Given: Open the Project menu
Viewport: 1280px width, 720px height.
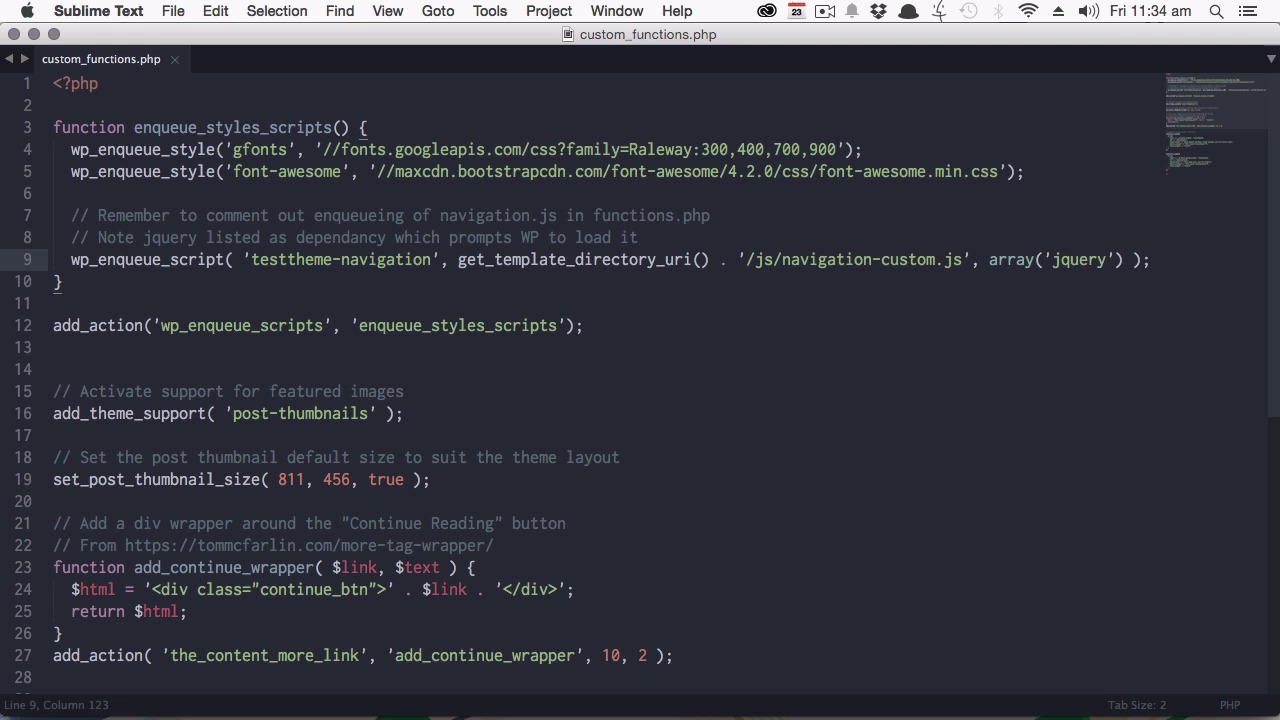Looking at the screenshot, I should tap(549, 11).
